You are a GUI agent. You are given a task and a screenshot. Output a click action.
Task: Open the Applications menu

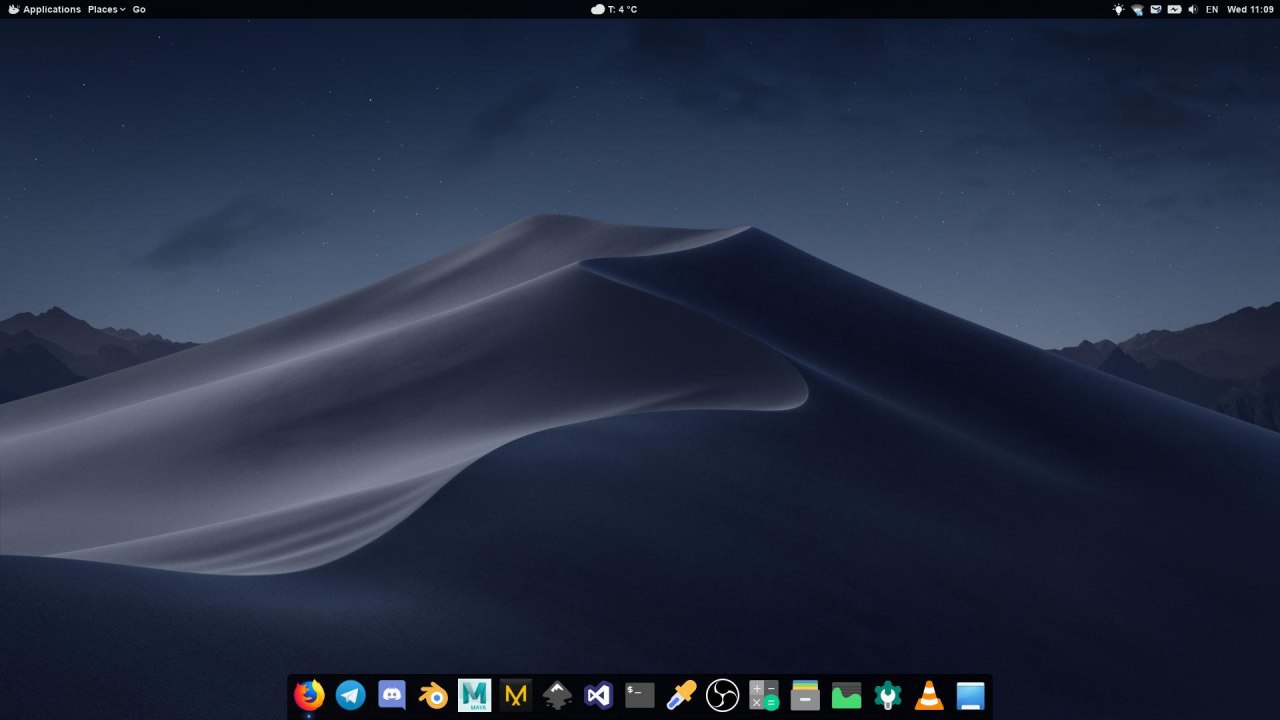(x=45, y=9)
